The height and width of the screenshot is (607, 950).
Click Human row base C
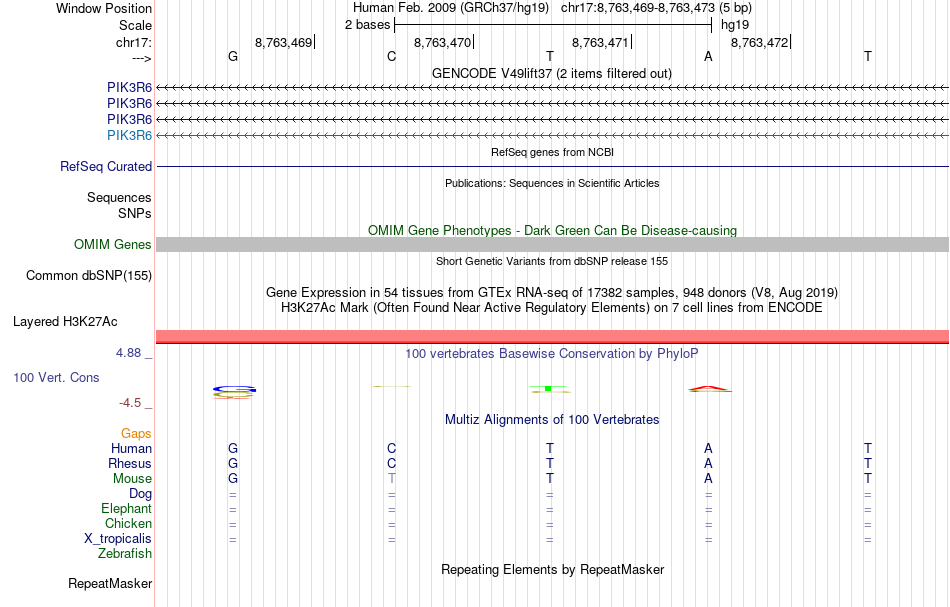click(391, 448)
